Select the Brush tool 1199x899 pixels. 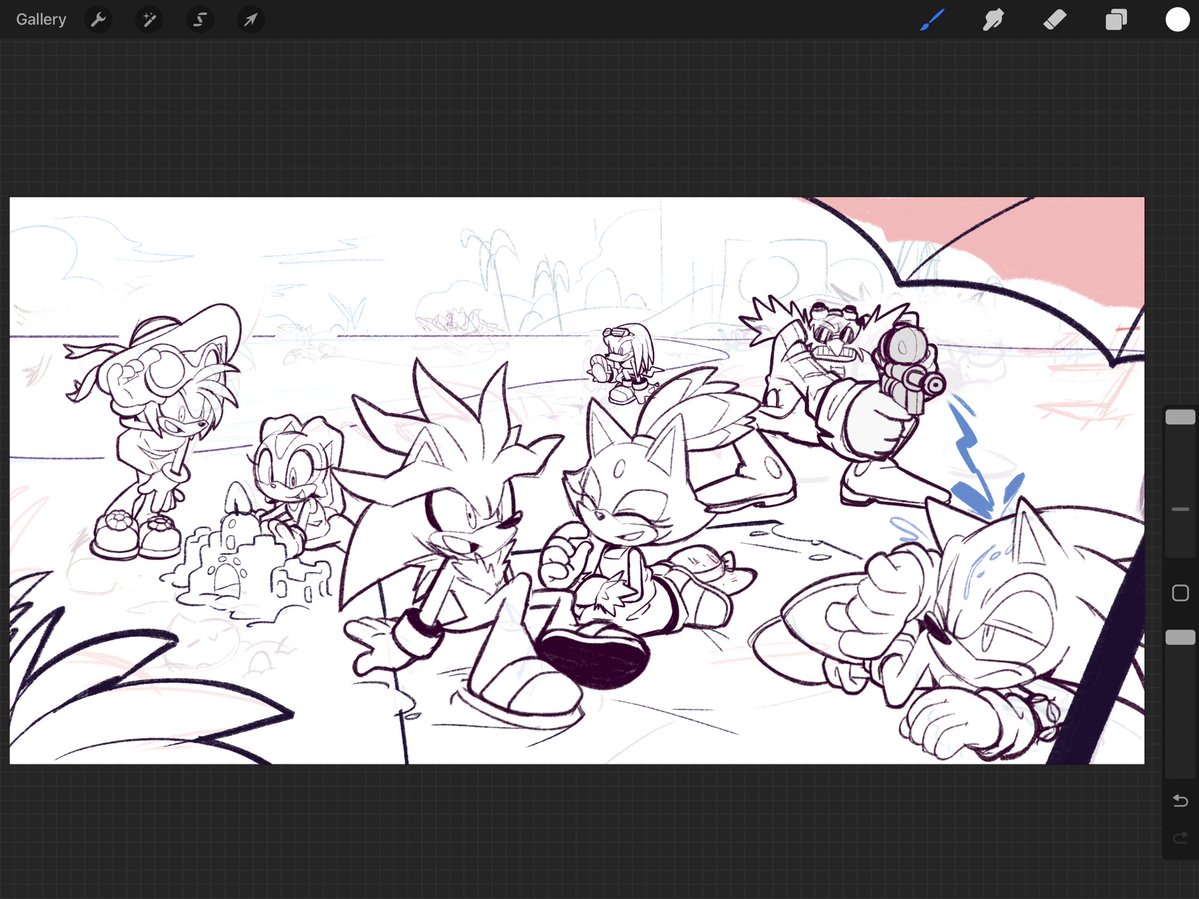(x=932, y=19)
